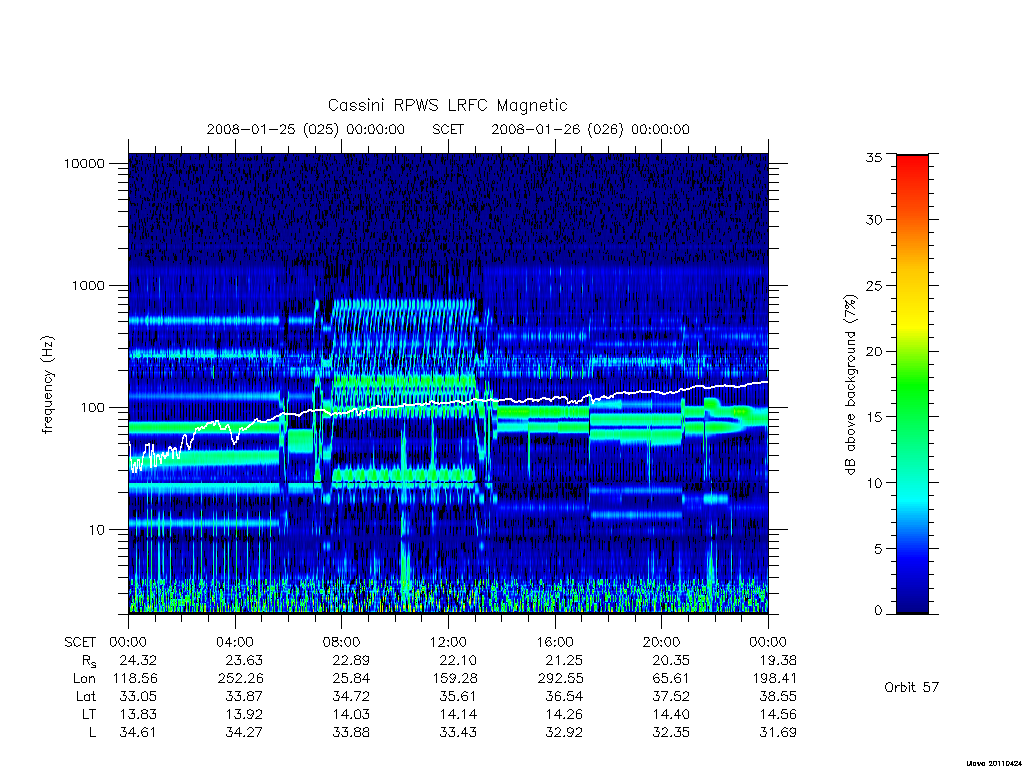
Task: Click the 'Orbit 57' label
Action: click(x=912, y=687)
